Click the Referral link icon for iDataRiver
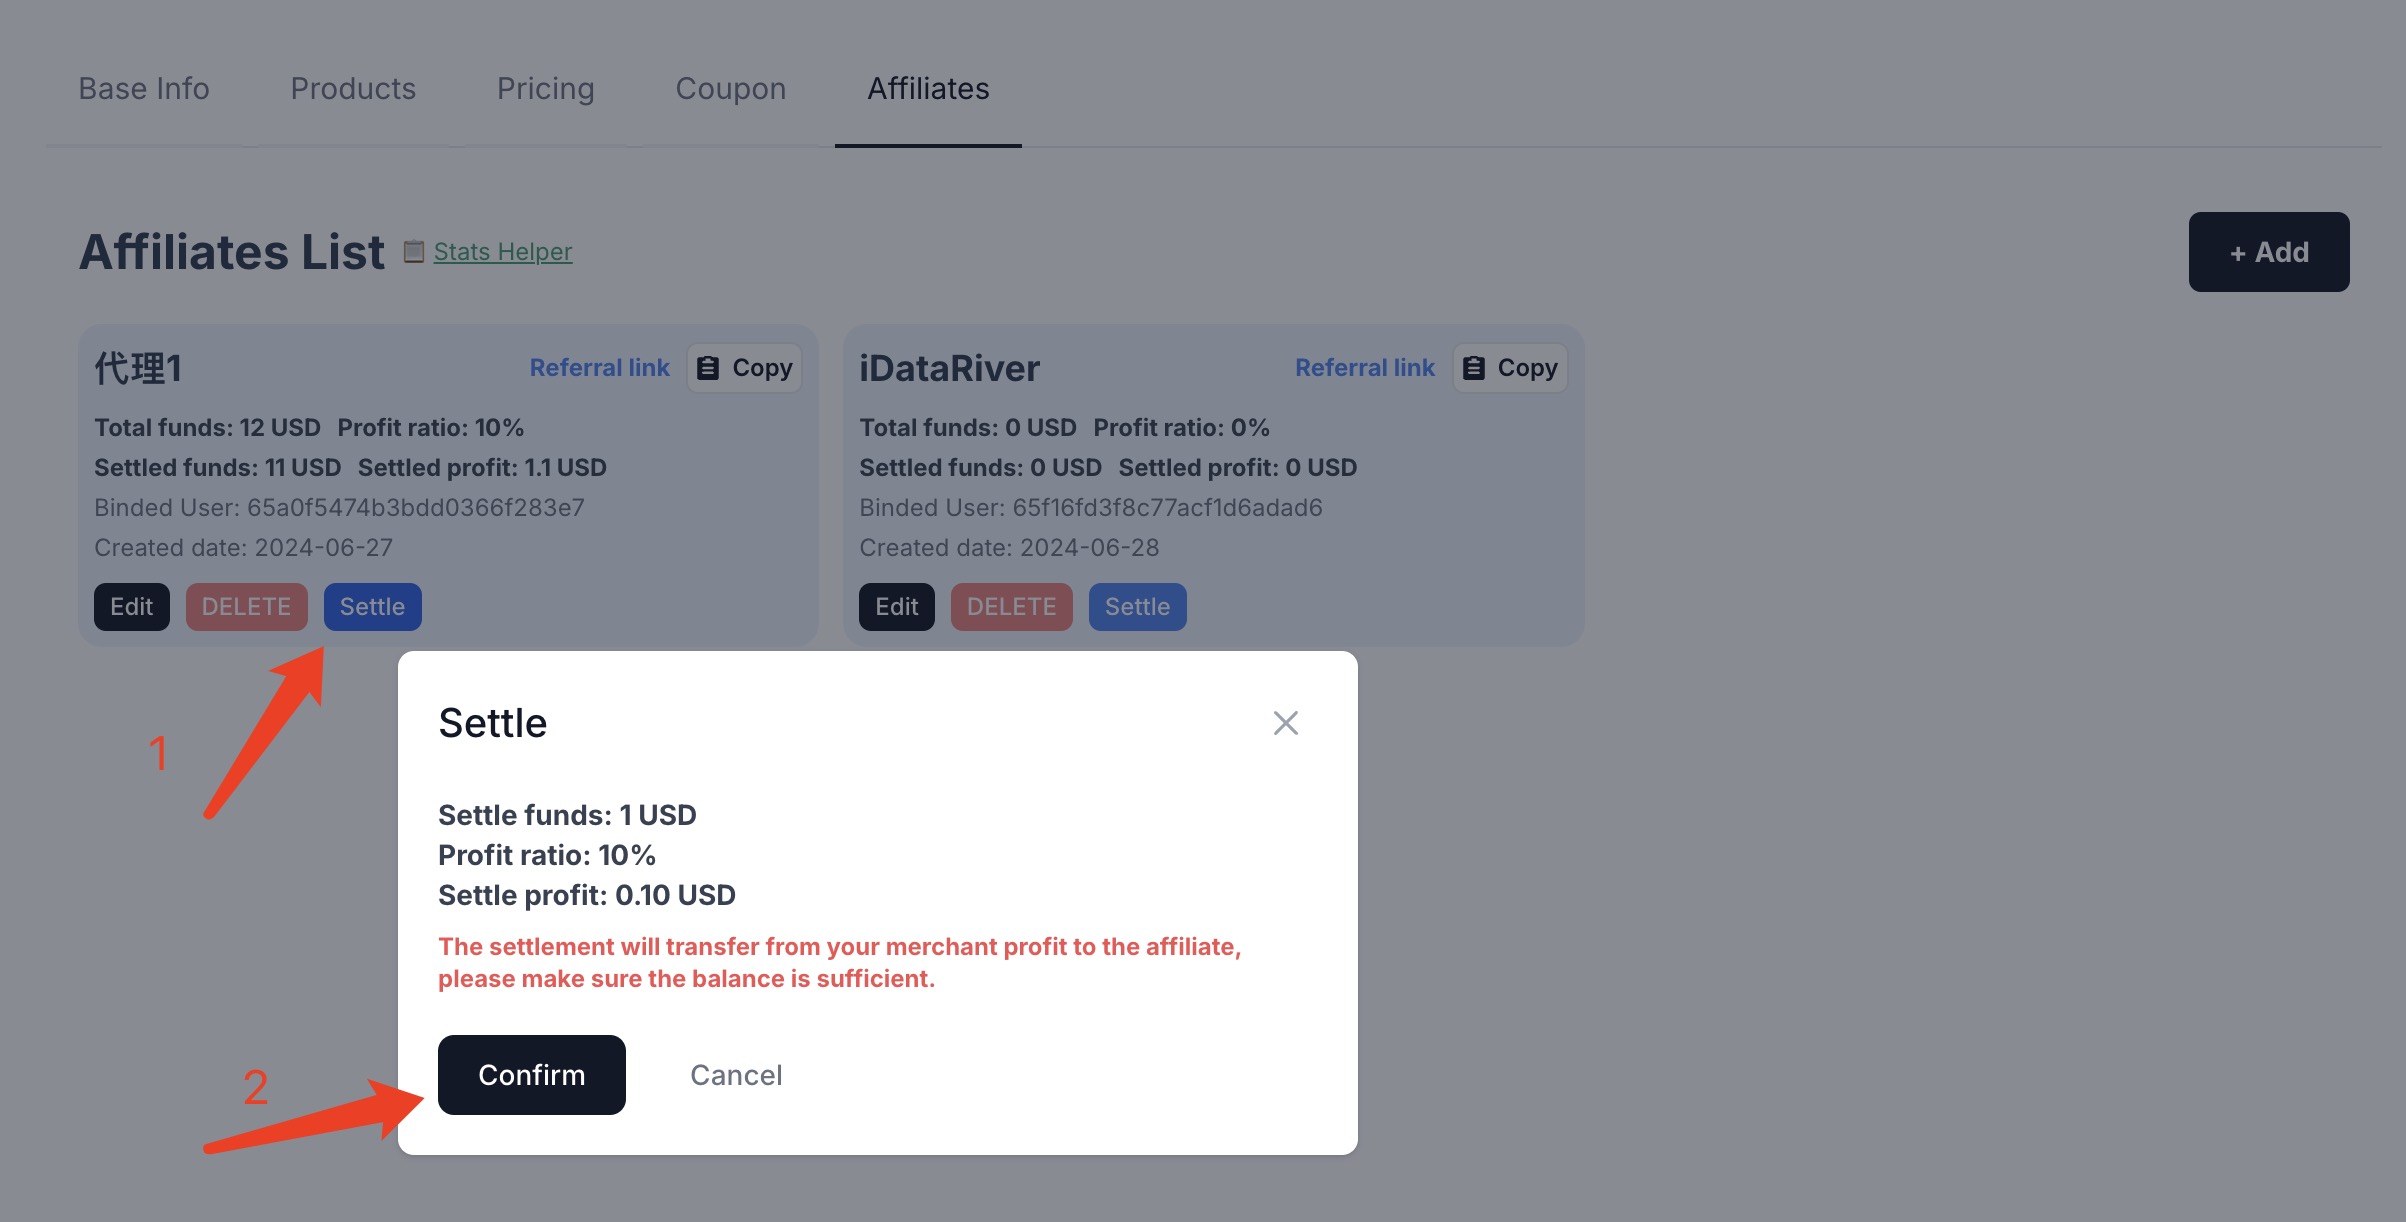Screen dimensions: 2406x1222 [x=1364, y=363]
